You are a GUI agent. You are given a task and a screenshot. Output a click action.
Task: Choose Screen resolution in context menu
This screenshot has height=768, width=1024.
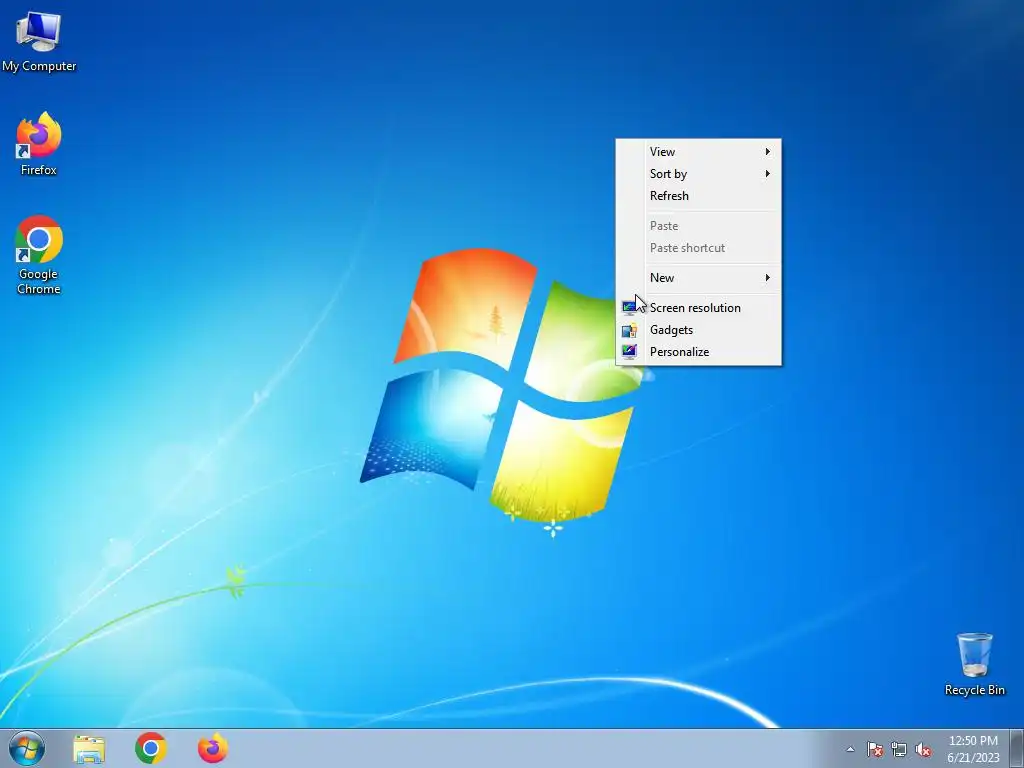698,308
